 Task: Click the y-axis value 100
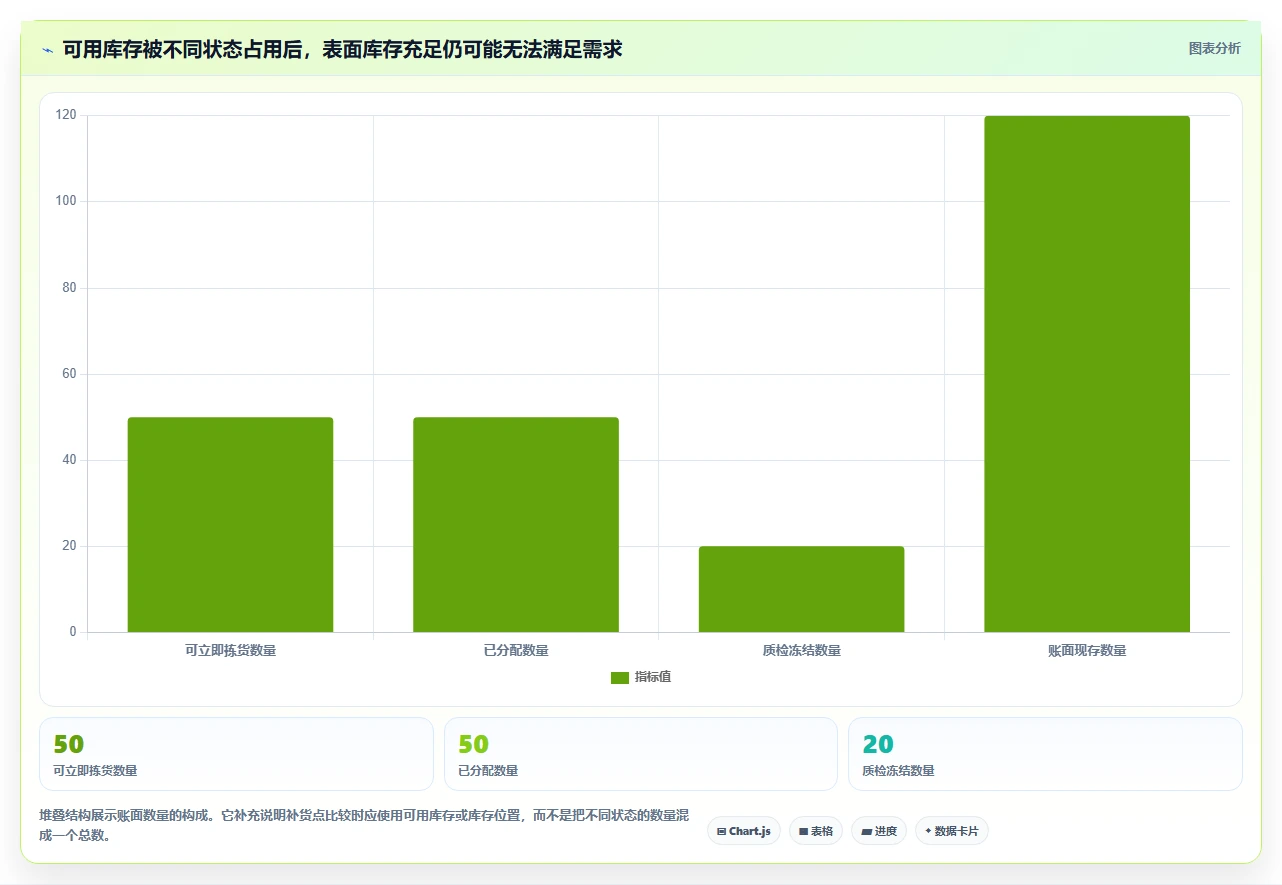click(x=66, y=201)
